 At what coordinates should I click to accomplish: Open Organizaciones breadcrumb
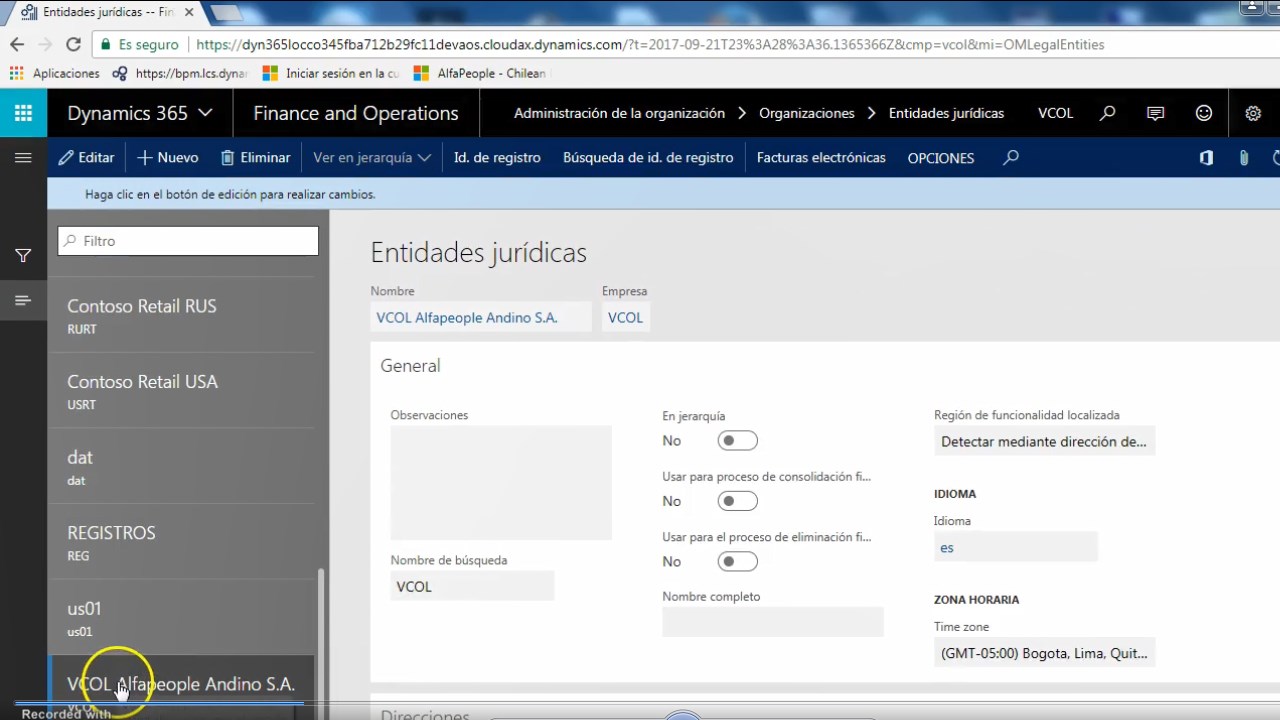(807, 113)
